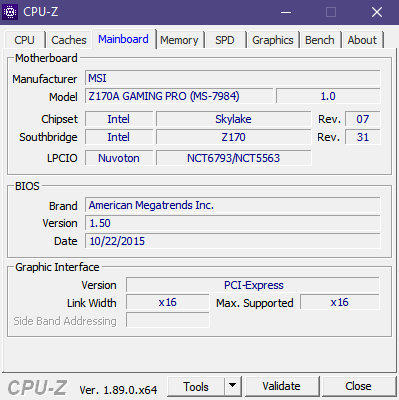The image size is (399, 400).
Task: Click the southbridge name Z170
Action: [x=233, y=137]
